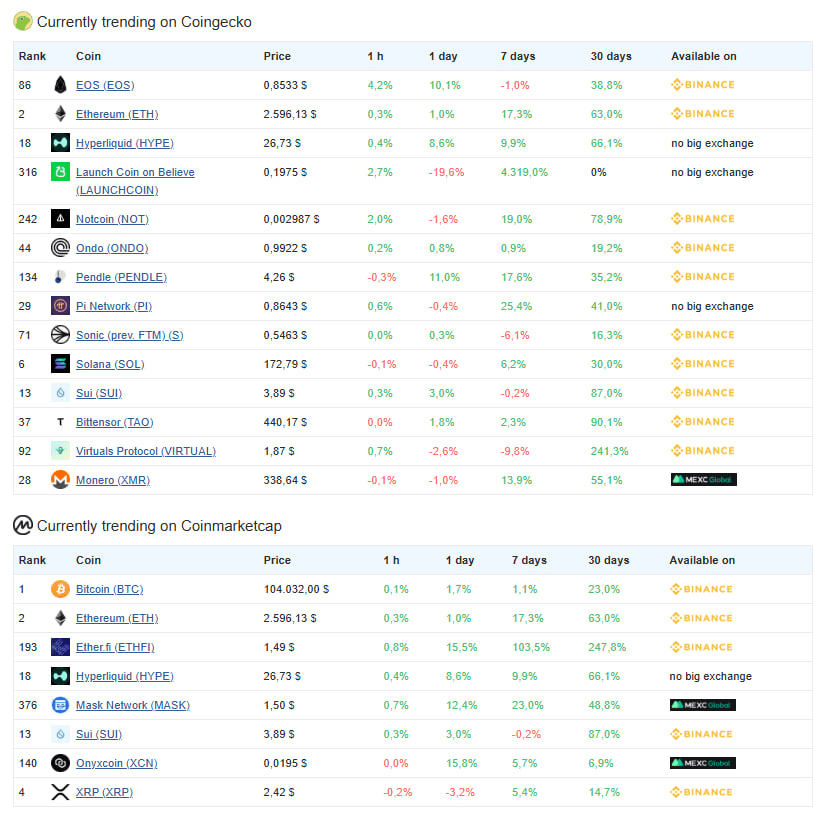The width and height of the screenshot is (829, 820).
Task: Click the Onyxcoin icon
Action: click(x=60, y=762)
